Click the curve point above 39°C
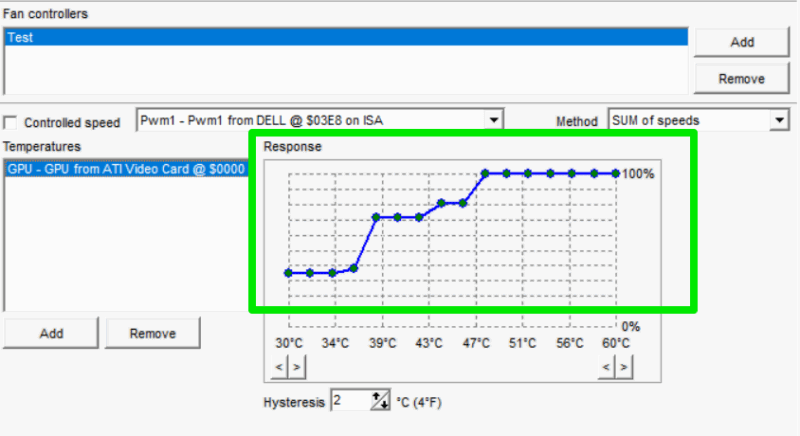The height and width of the screenshot is (436, 800). (376, 217)
